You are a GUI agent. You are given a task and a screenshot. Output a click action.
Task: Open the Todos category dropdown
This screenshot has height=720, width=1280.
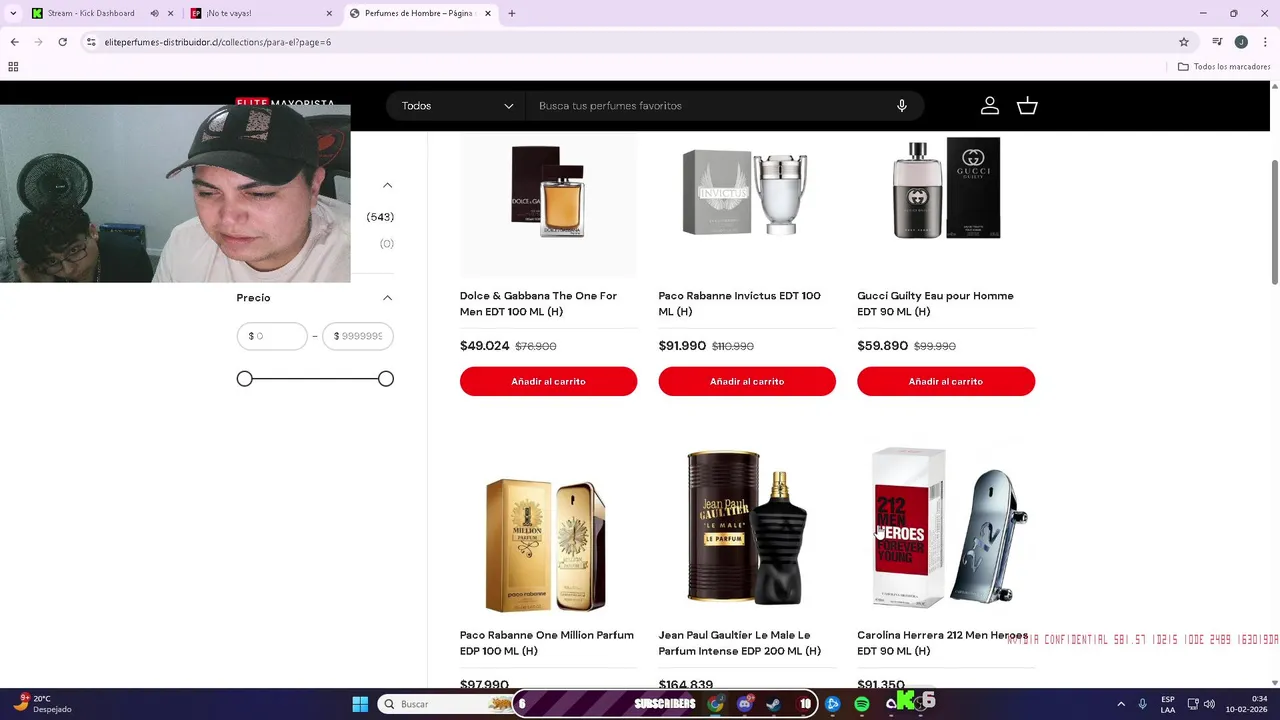coord(456,106)
